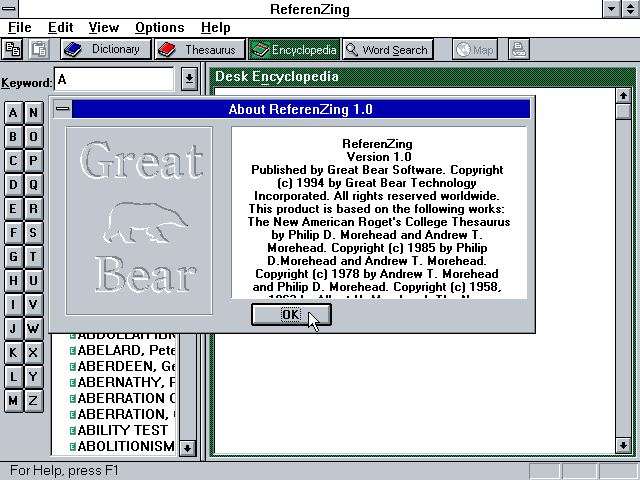Click OK in About dialog
The width and height of the screenshot is (640, 480).
pyautogui.click(x=291, y=315)
